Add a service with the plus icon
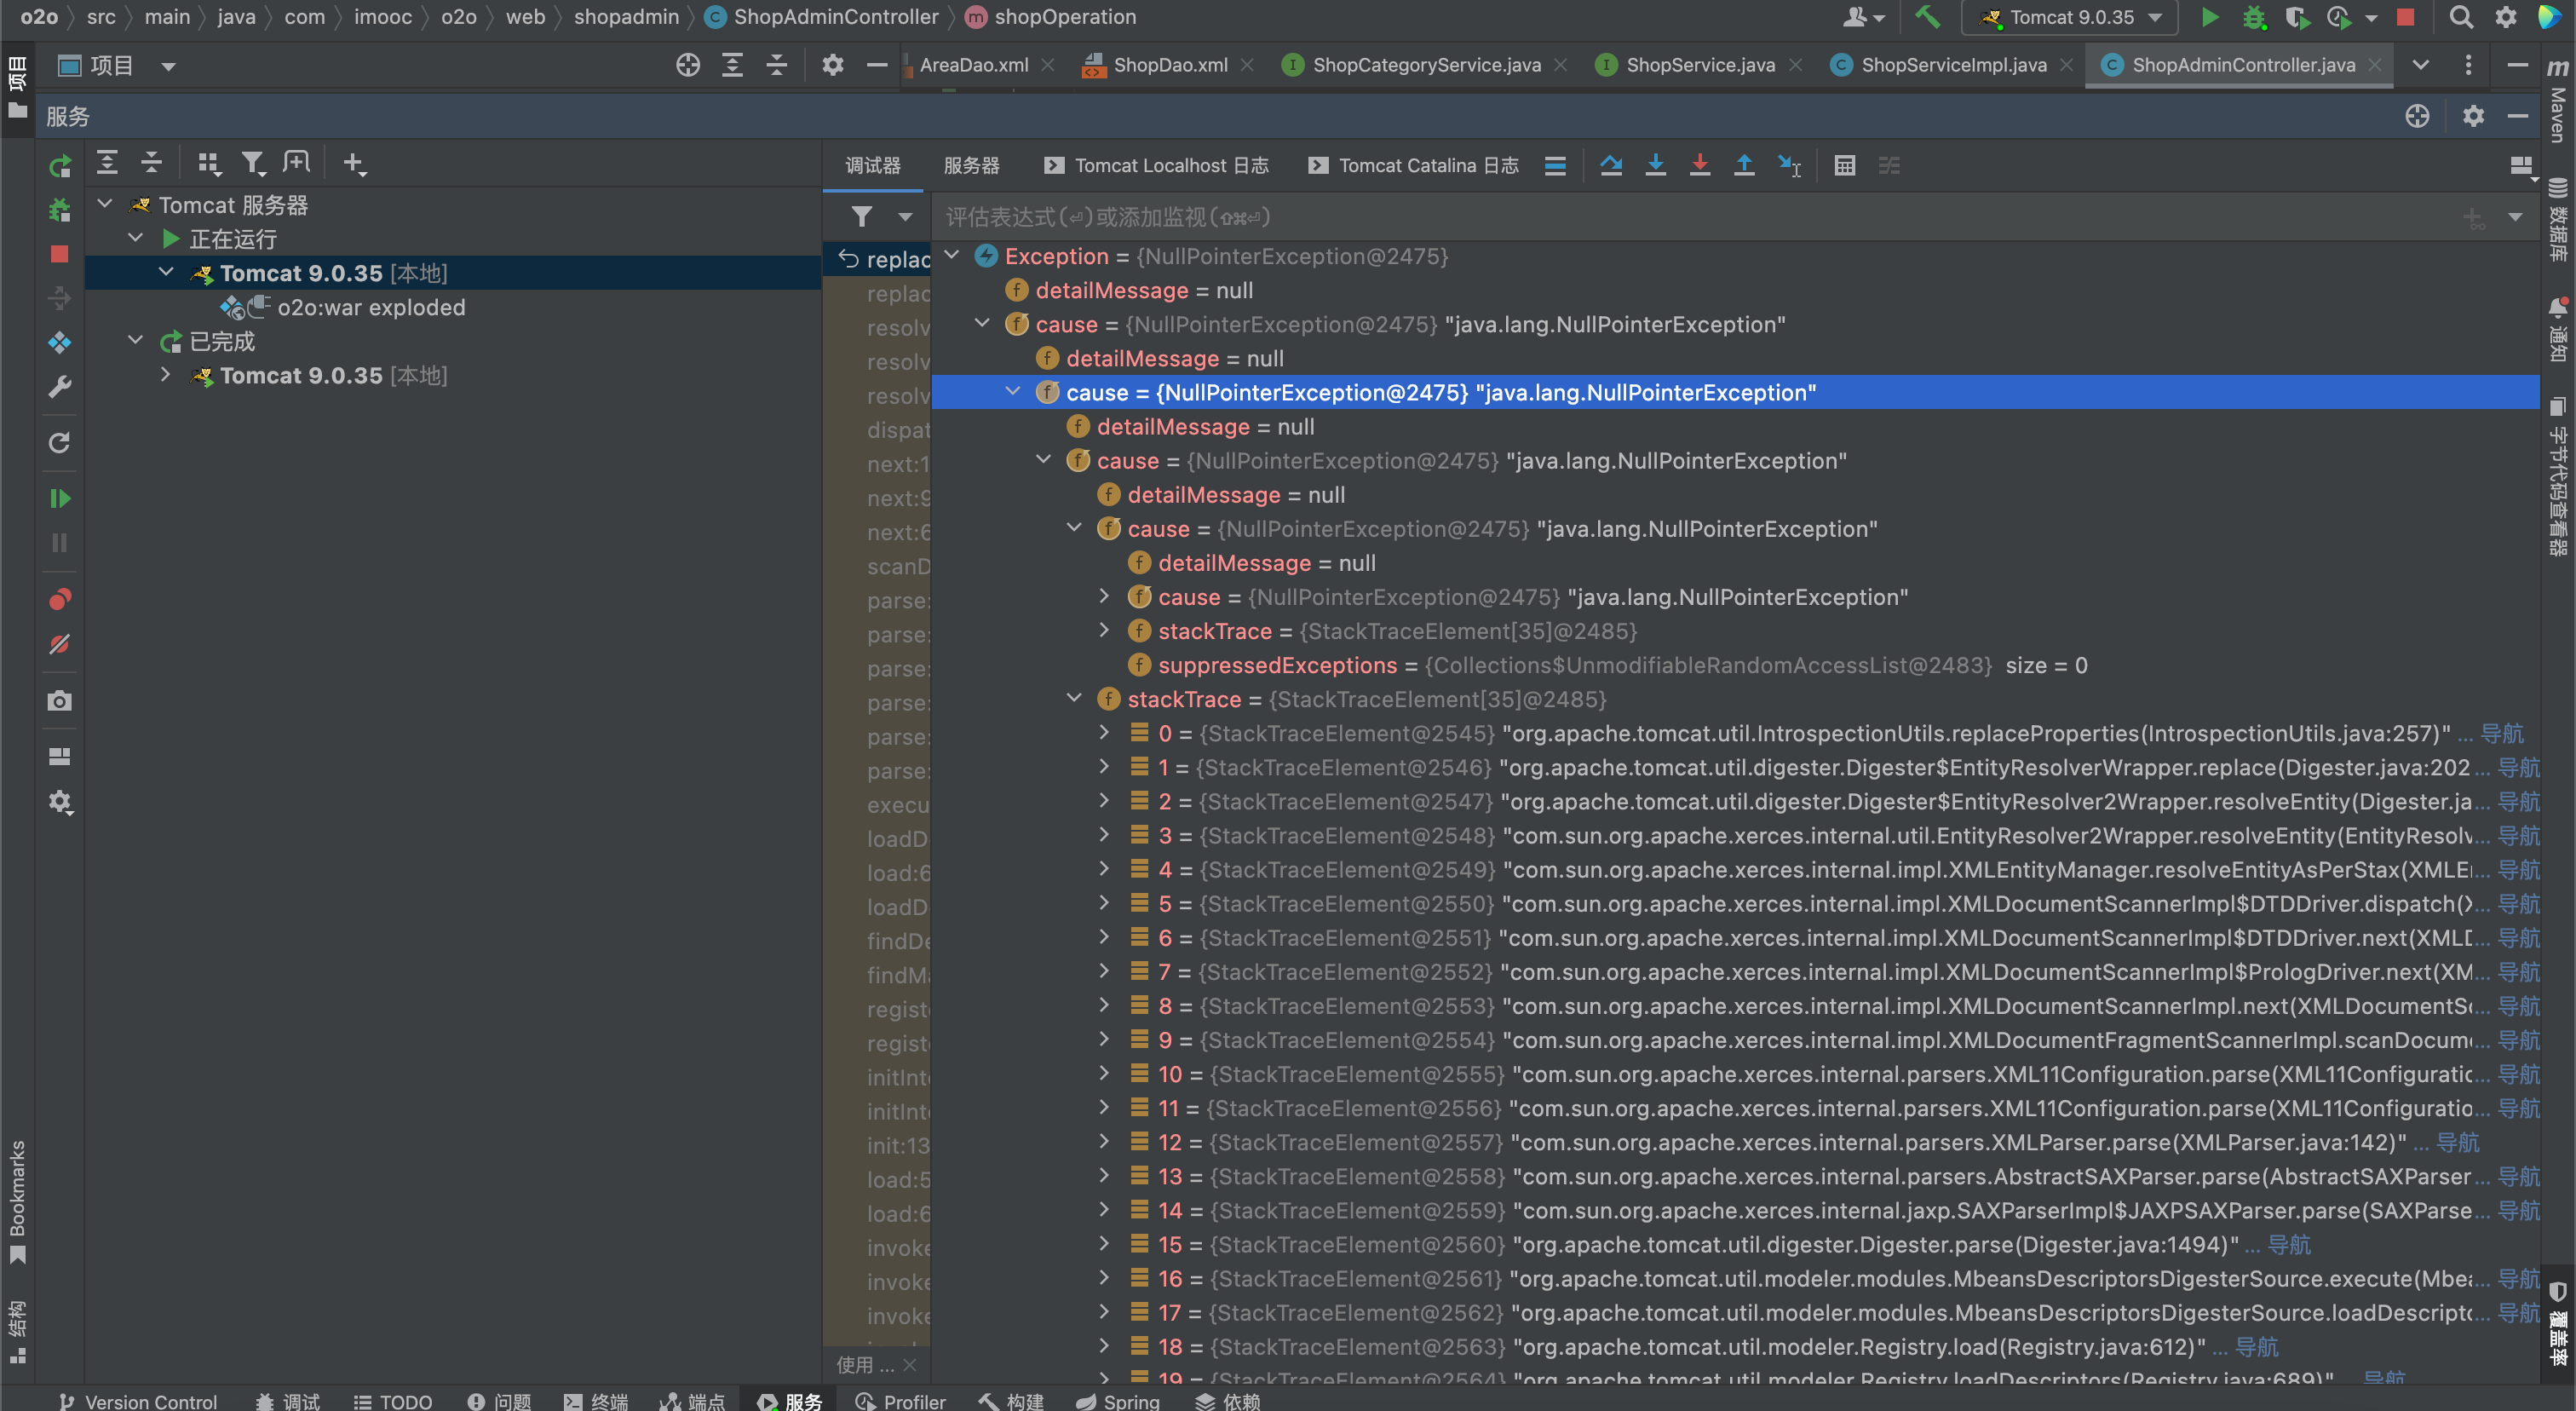This screenshot has height=1411, width=2576. 354,163
